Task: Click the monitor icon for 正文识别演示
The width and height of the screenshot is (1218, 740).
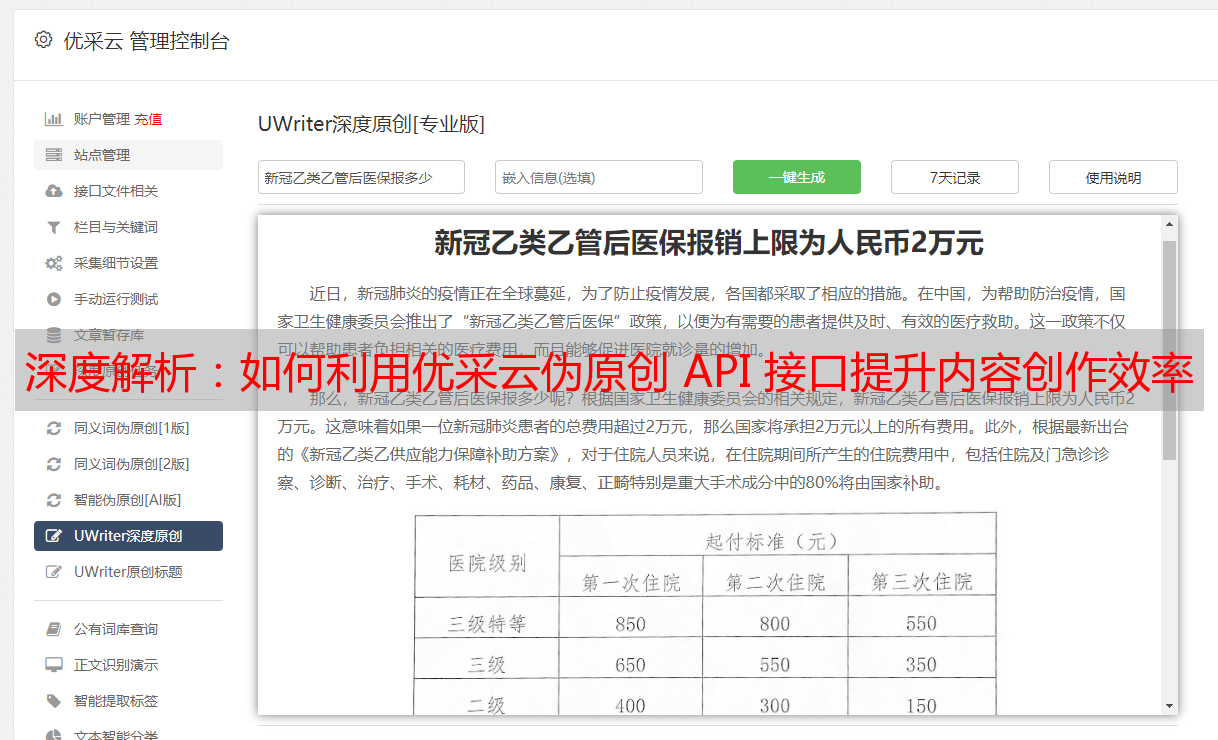Action: pos(54,665)
